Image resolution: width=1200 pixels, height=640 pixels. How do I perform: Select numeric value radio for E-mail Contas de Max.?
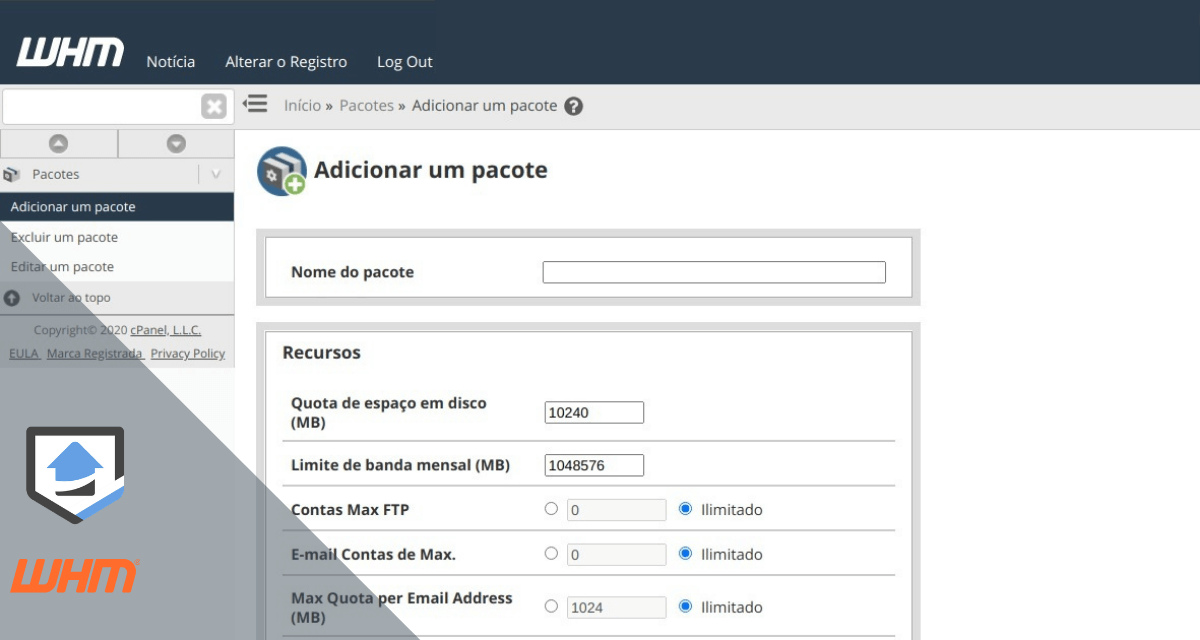[551, 553]
